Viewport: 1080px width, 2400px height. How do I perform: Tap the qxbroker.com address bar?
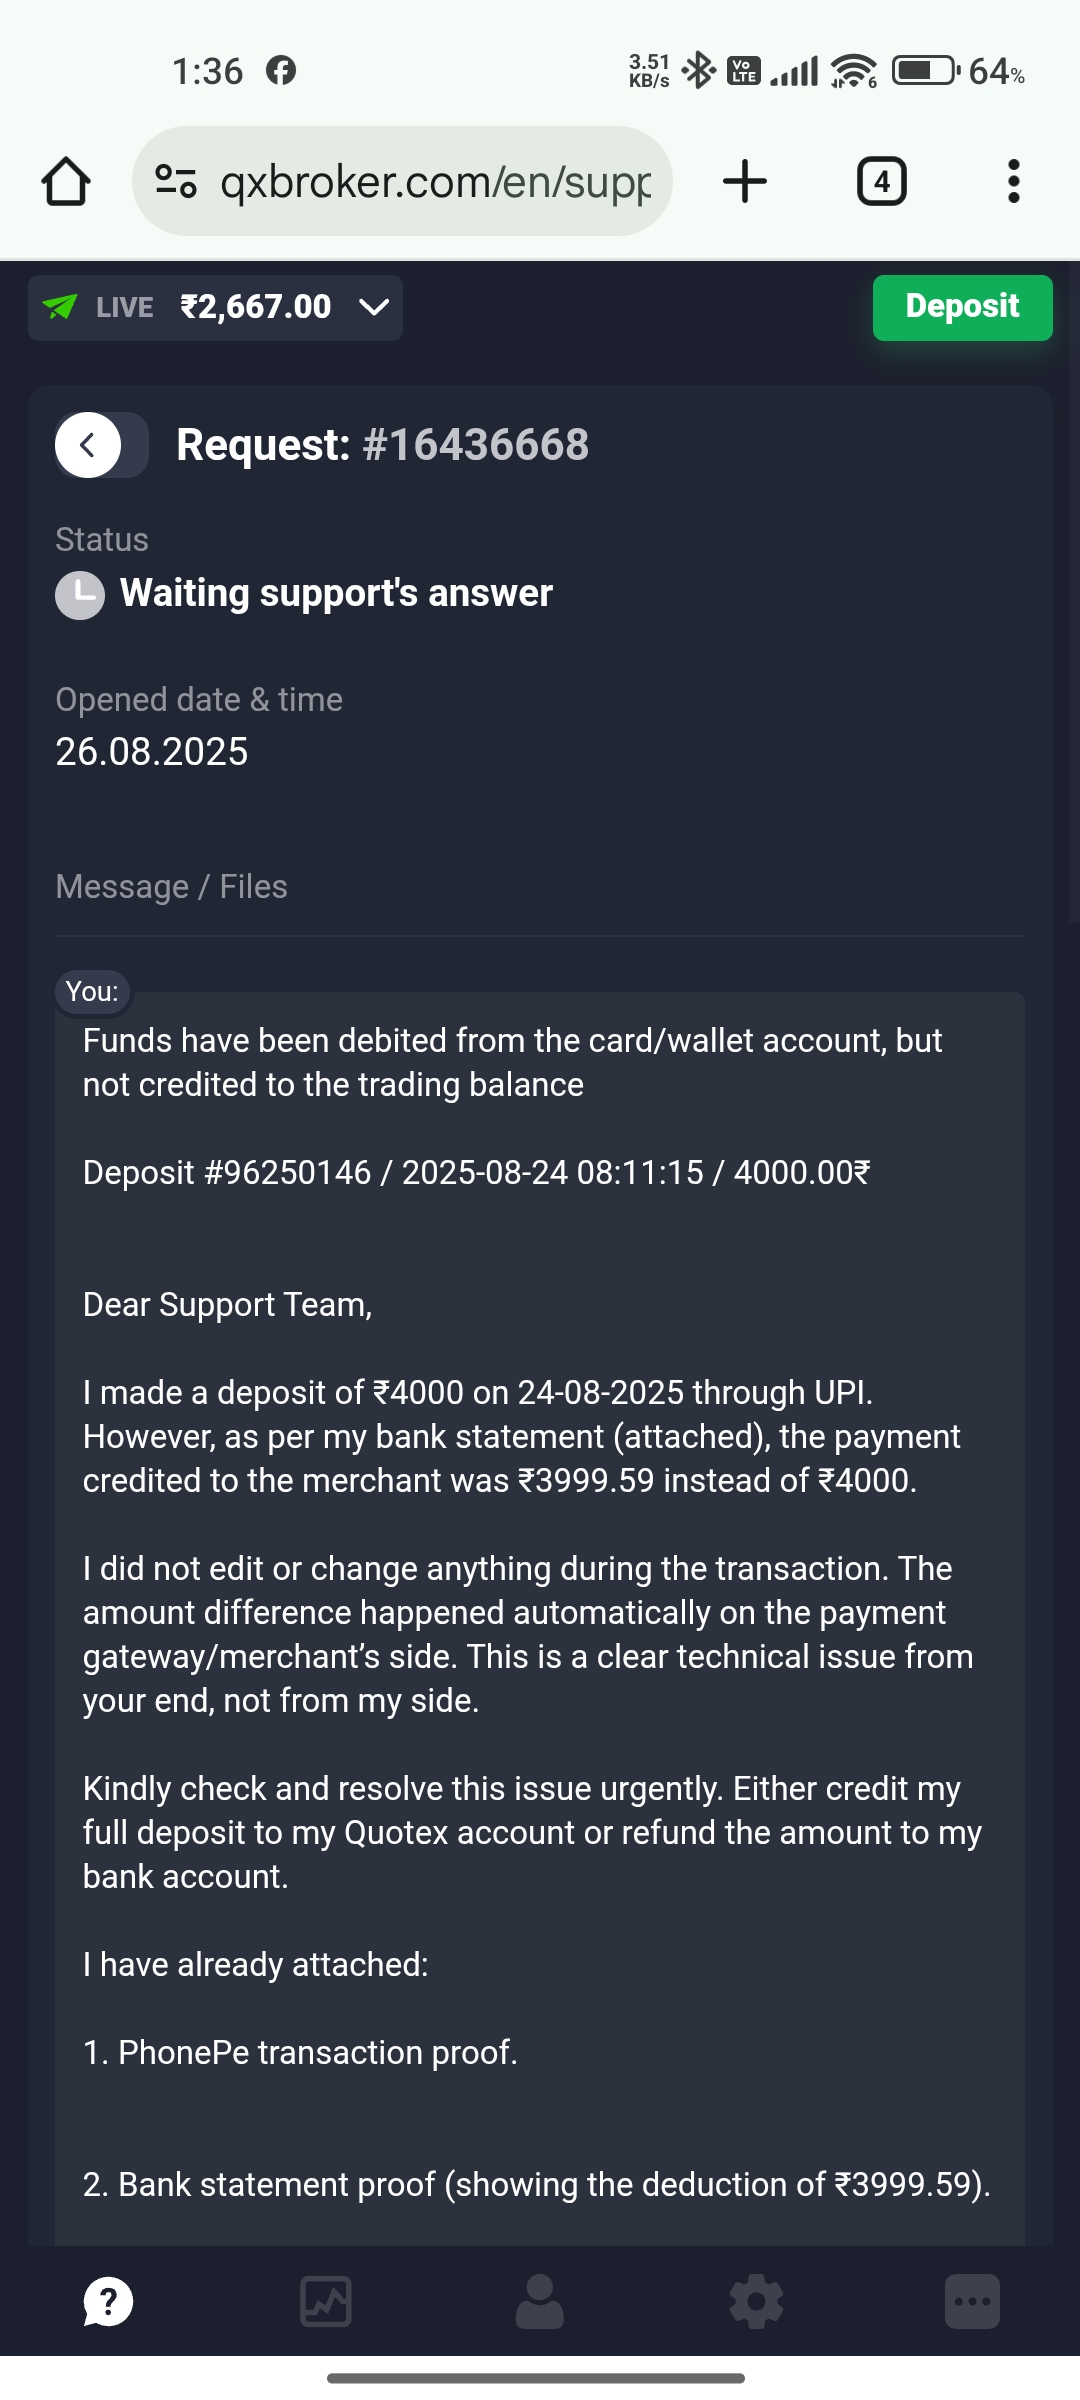click(x=435, y=182)
